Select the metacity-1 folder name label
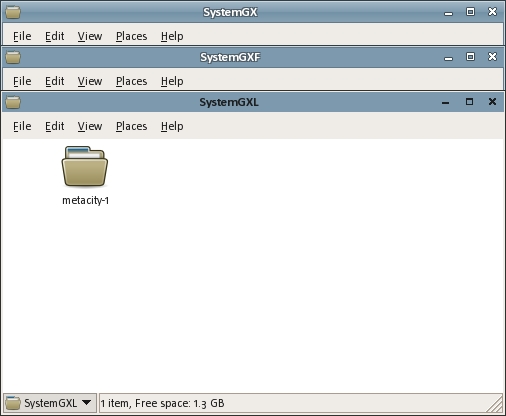 click(x=86, y=200)
